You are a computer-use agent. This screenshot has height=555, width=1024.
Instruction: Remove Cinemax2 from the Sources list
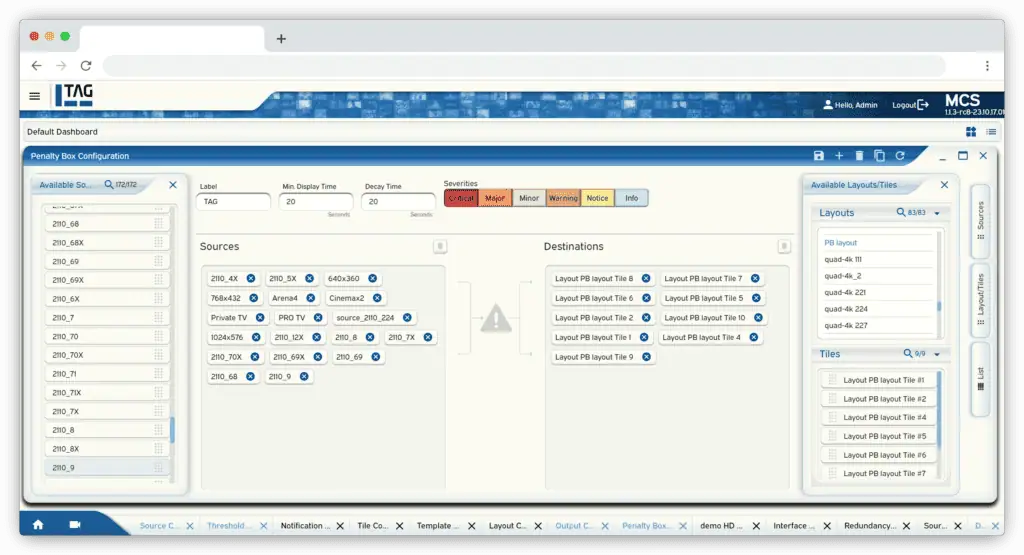pyautogui.click(x=377, y=298)
